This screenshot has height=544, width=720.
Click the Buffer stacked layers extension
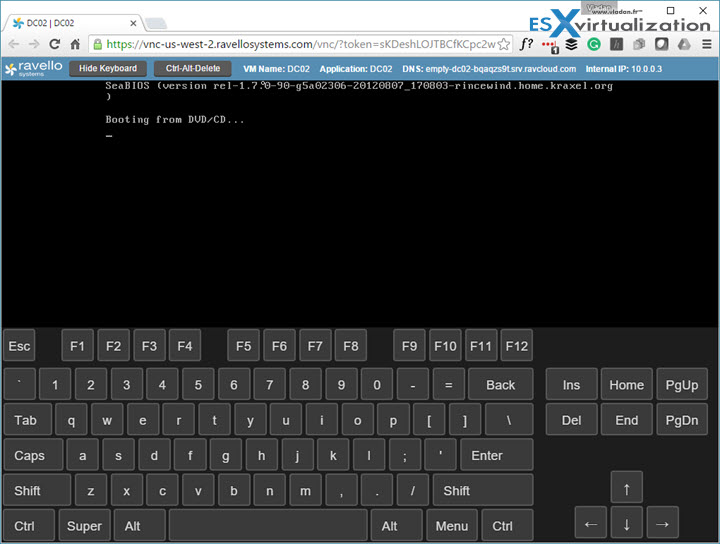coord(571,44)
